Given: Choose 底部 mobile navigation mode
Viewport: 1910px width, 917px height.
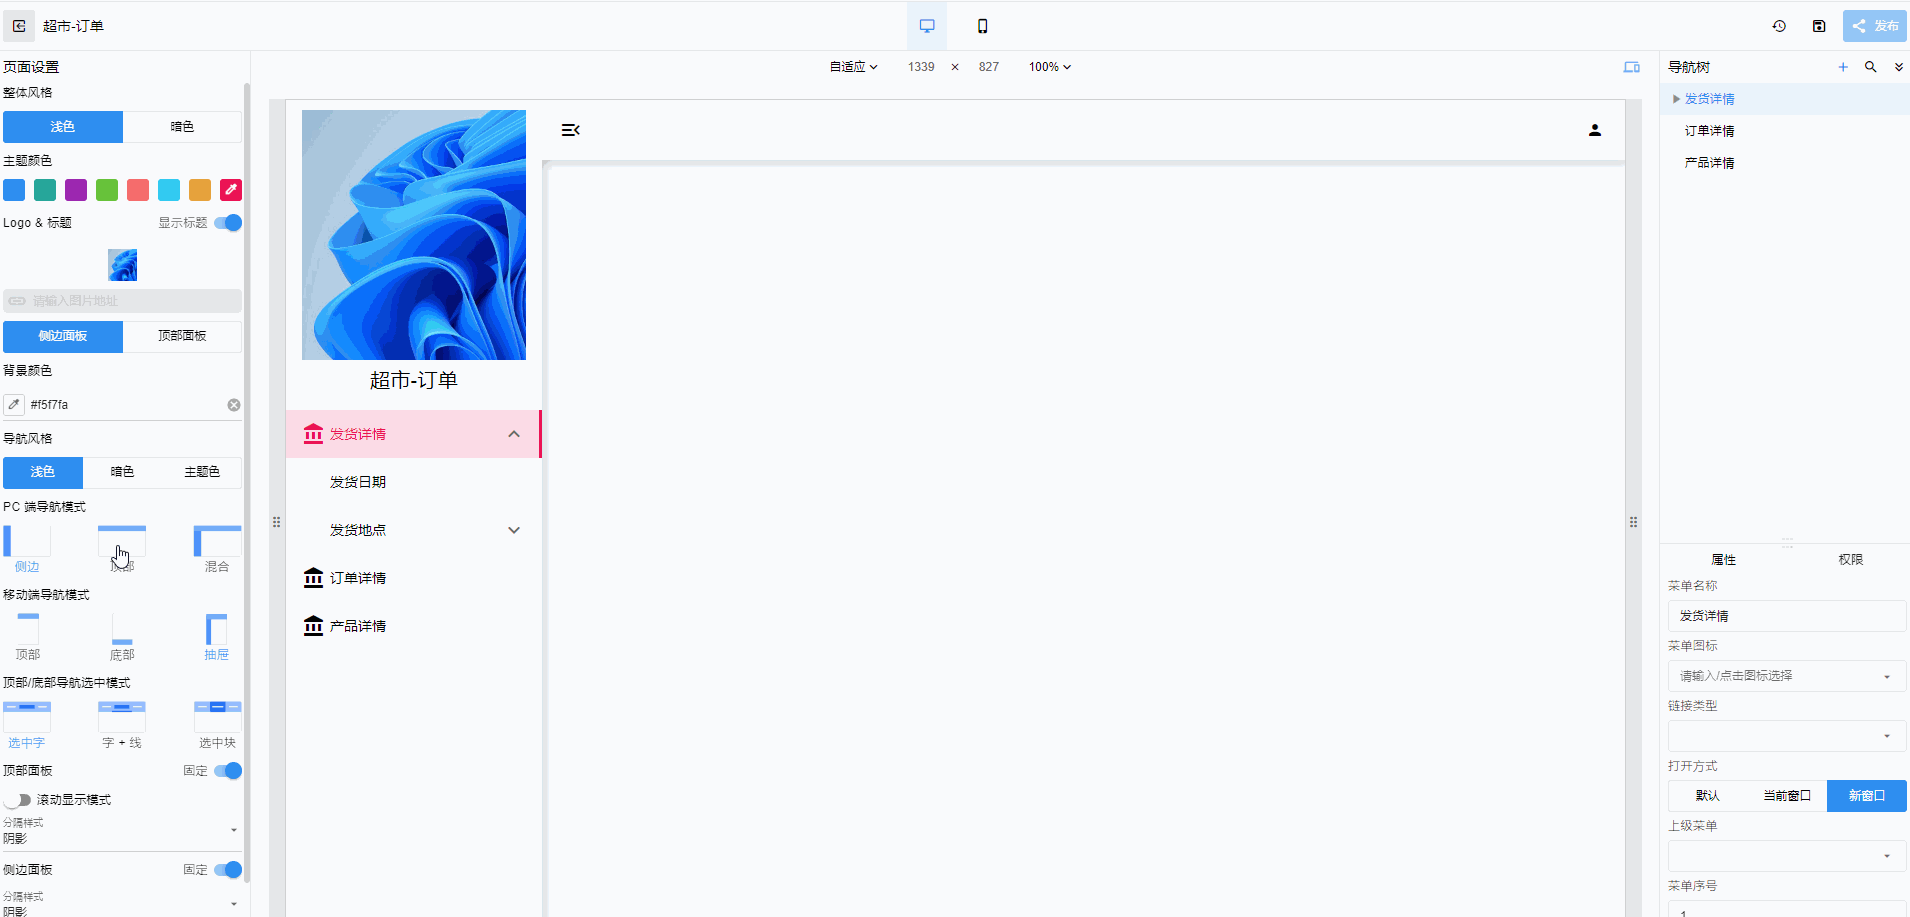Looking at the screenshot, I should tap(122, 637).
